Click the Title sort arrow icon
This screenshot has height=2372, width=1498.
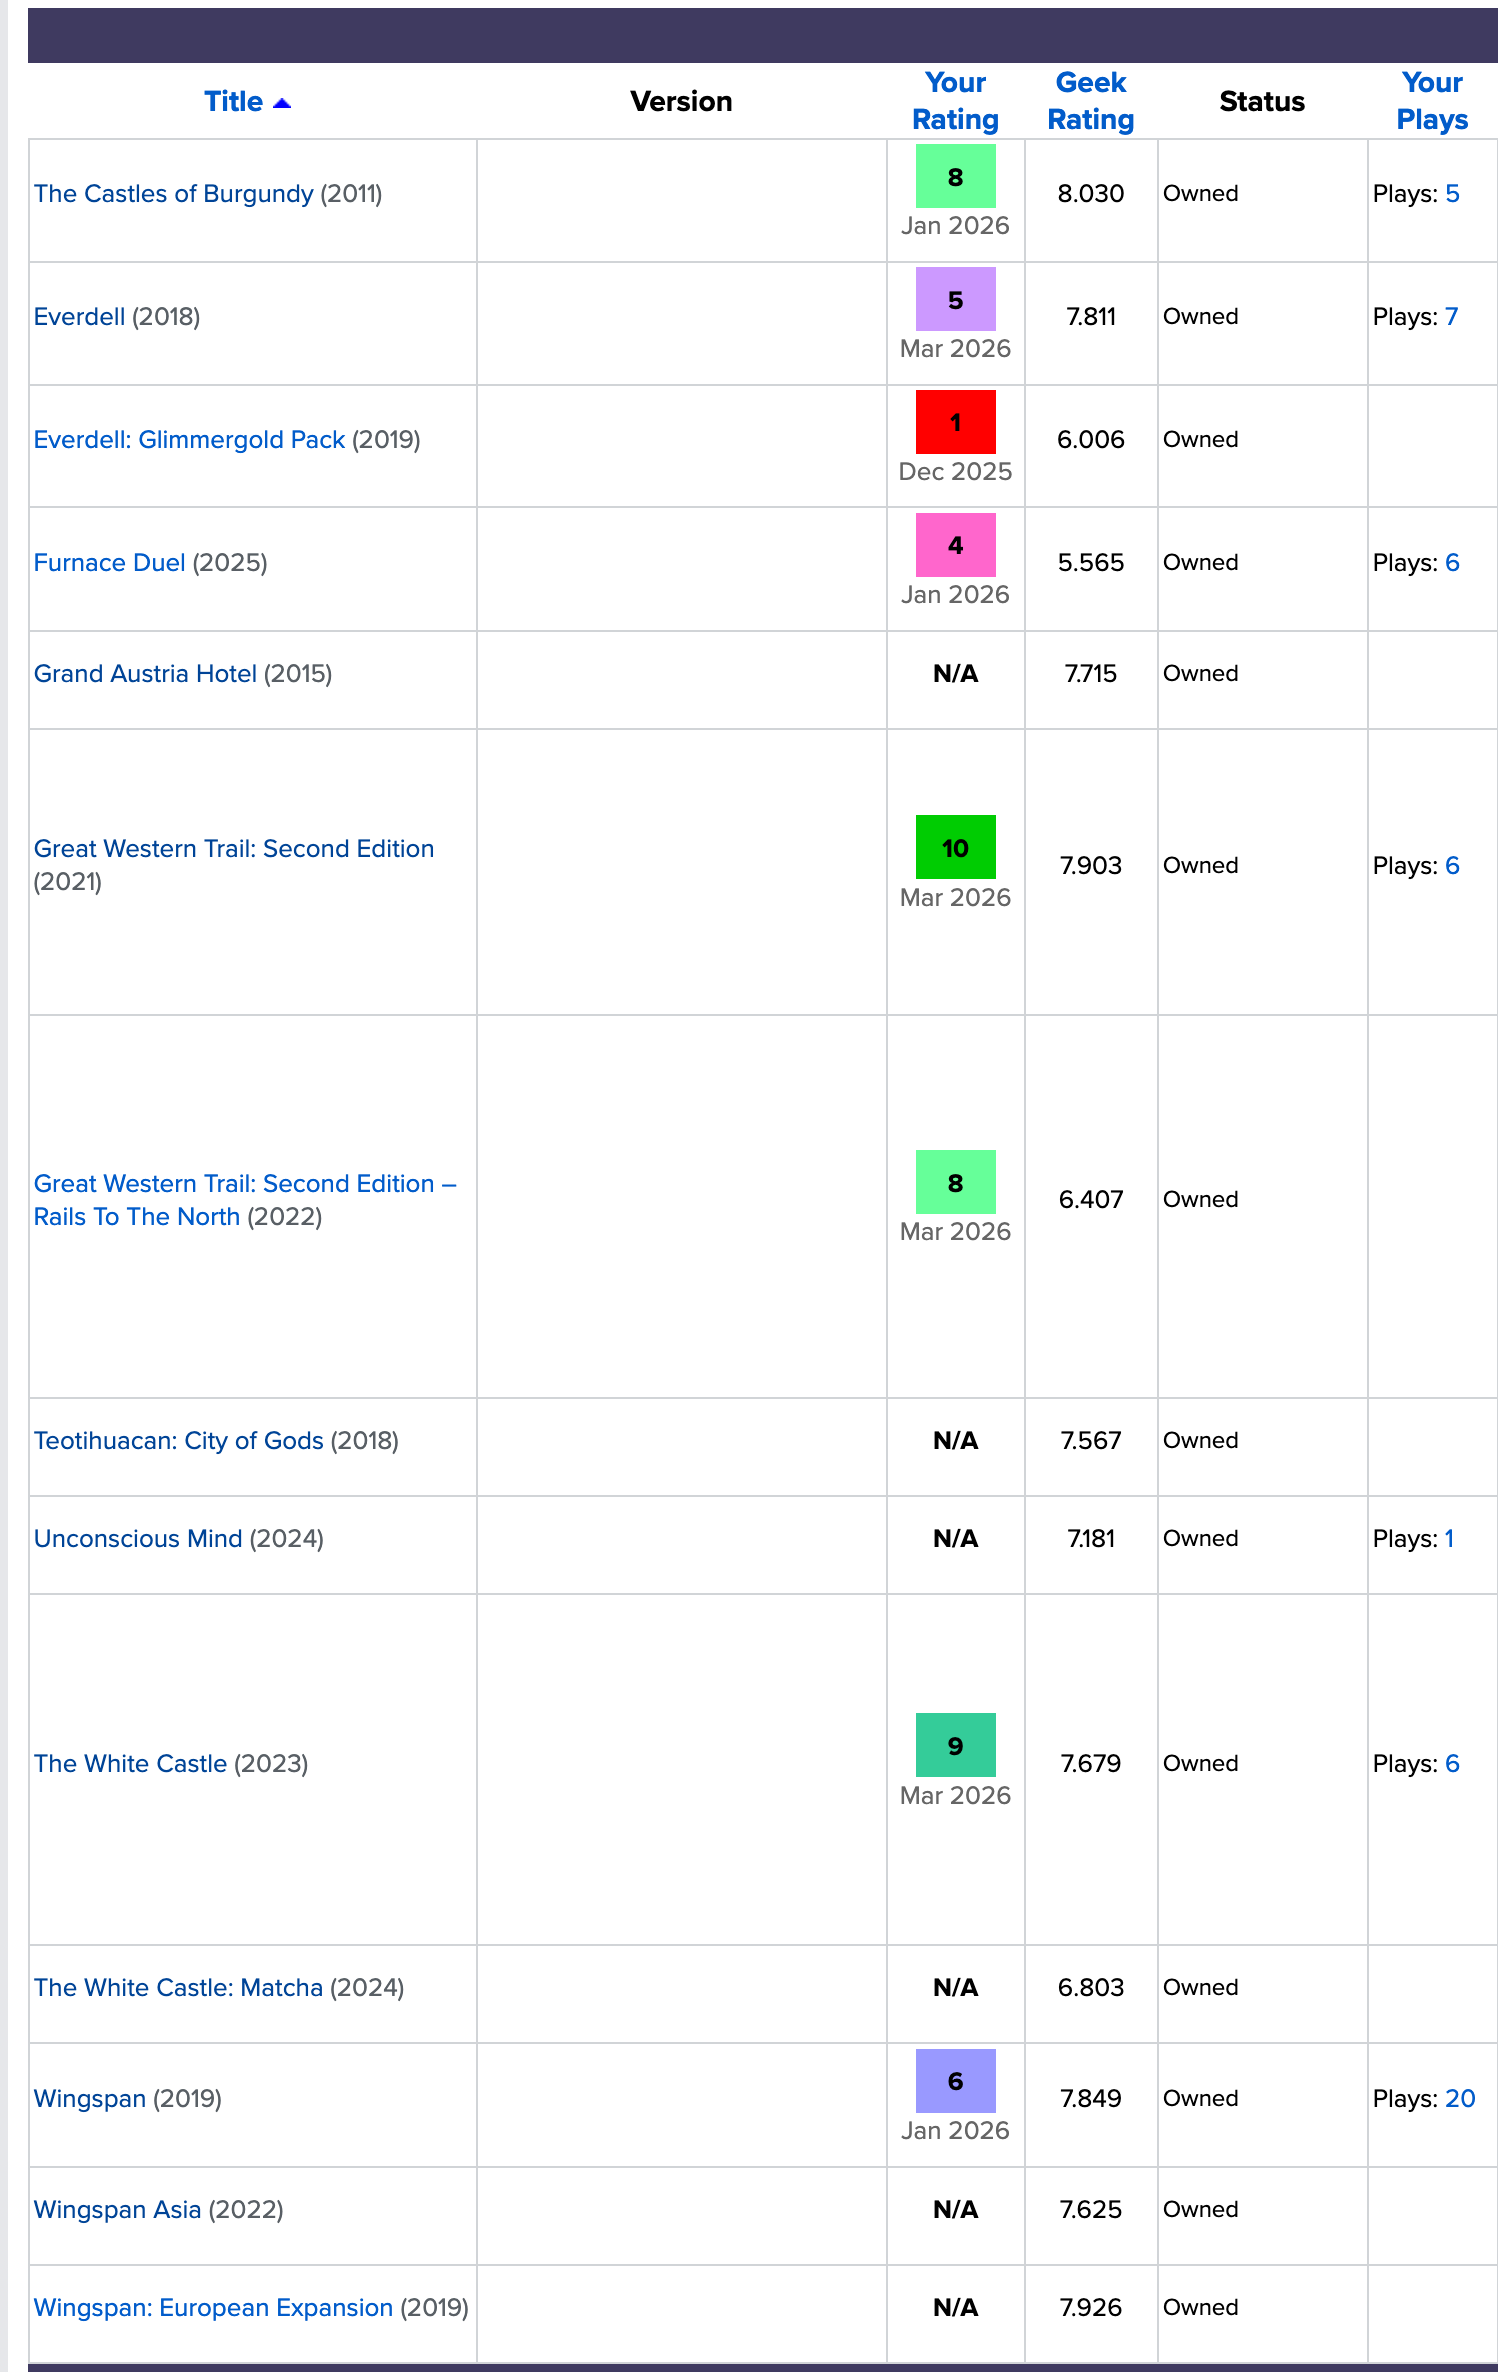click(282, 103)
